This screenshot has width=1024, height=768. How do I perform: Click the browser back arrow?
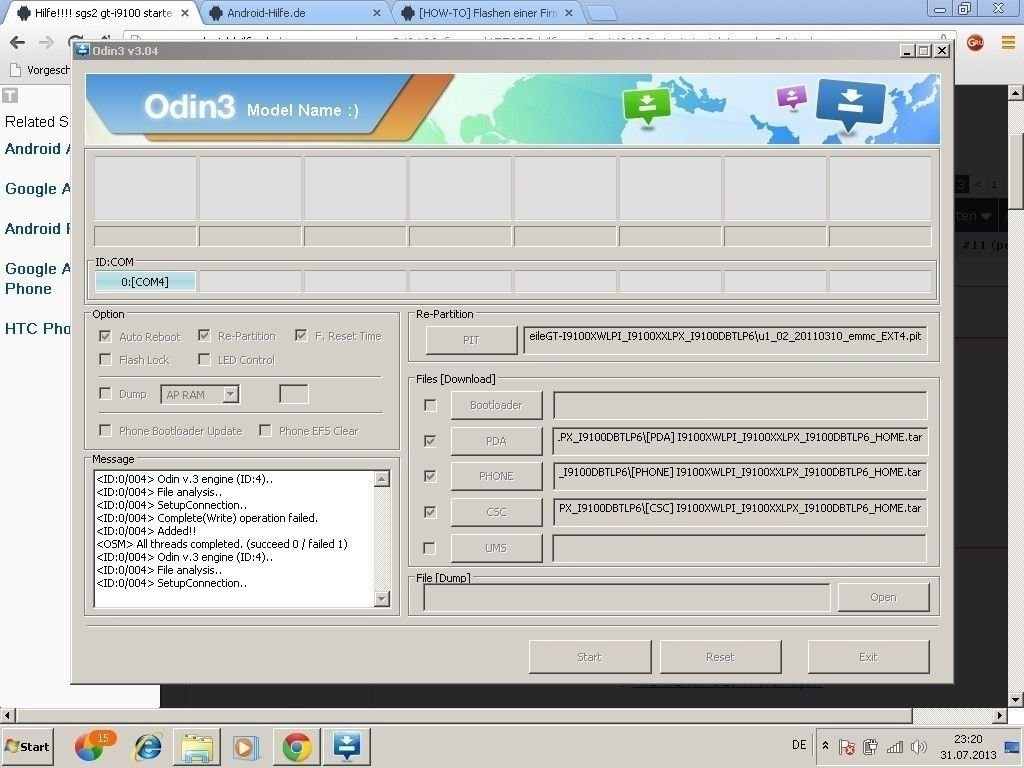tap(18, 43)
